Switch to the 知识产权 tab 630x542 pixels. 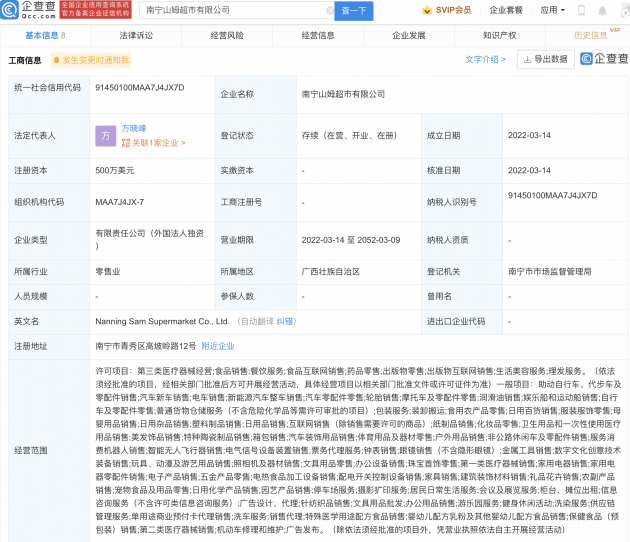point(499,35)
